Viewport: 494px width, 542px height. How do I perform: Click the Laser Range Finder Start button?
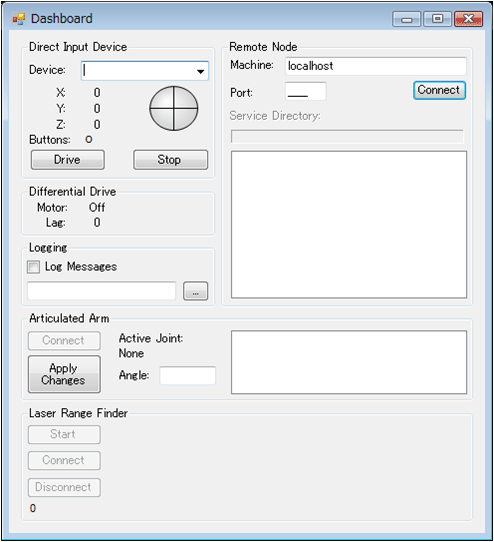[x=64, y=434]
